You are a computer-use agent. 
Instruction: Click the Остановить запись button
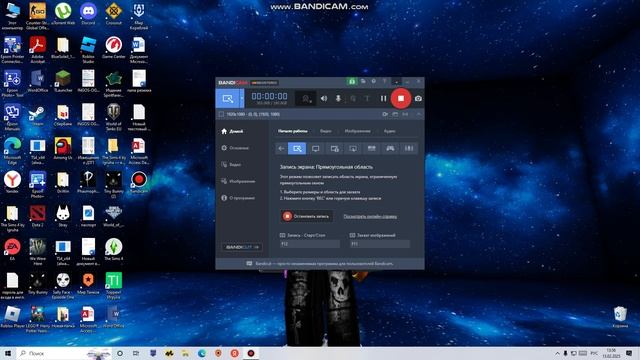[x=307, y=216]
